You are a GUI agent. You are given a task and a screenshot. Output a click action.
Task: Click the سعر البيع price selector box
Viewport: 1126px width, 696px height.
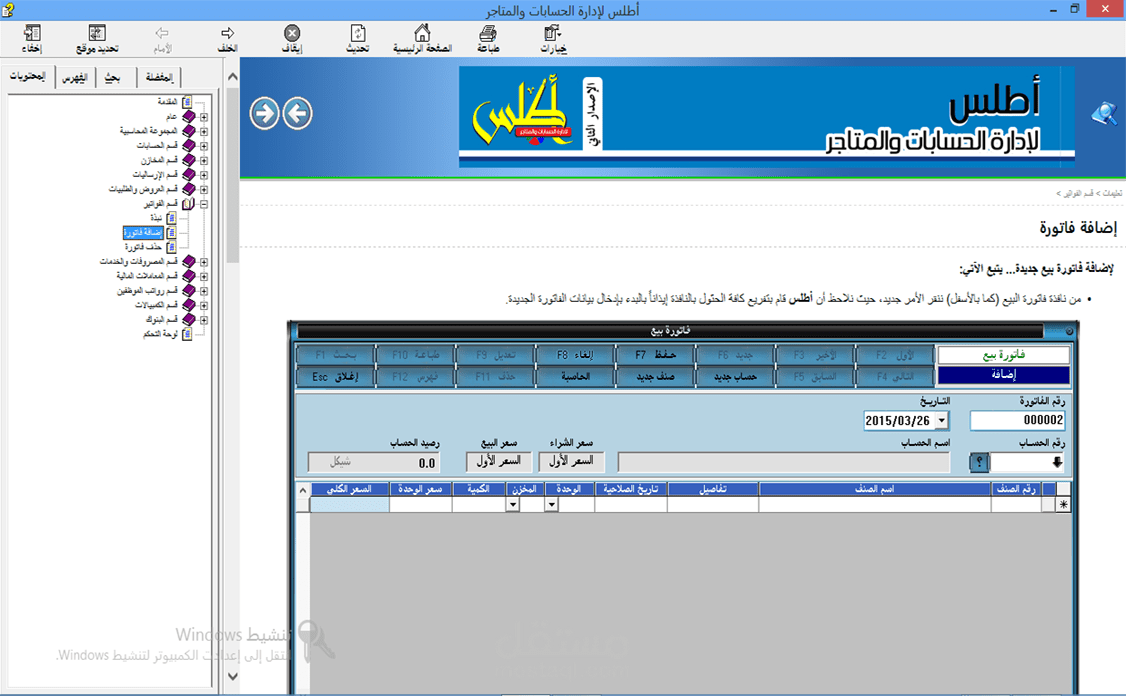(499, 461)
